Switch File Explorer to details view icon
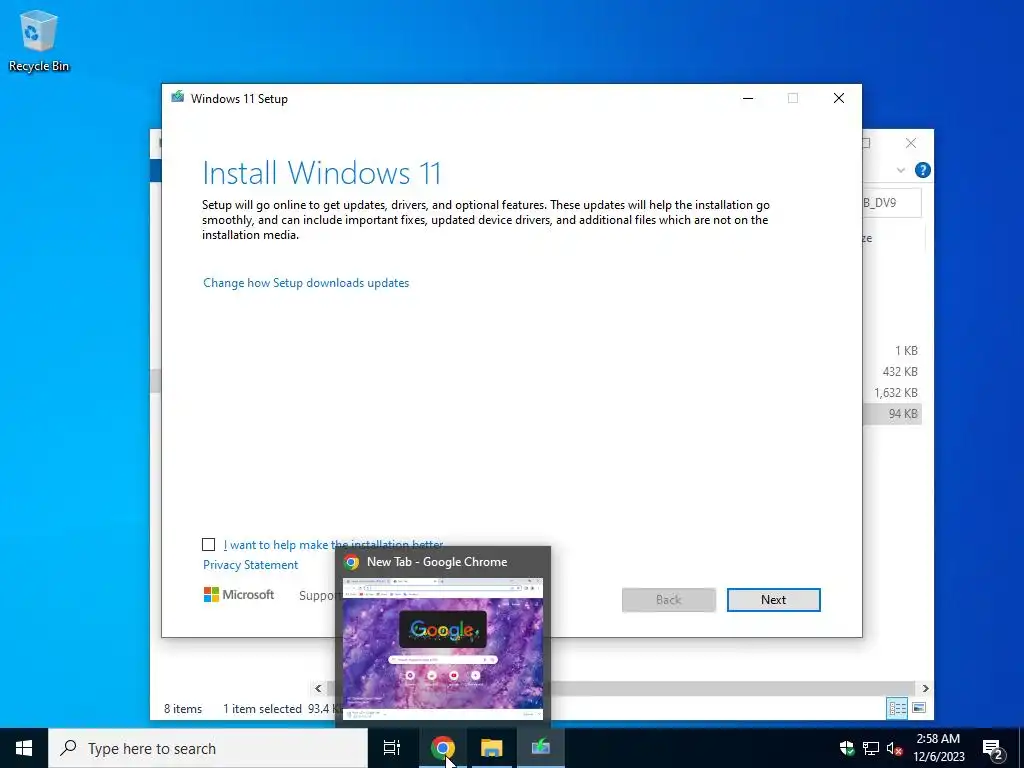The image size is (1024, 768). [x=897, y=708]
